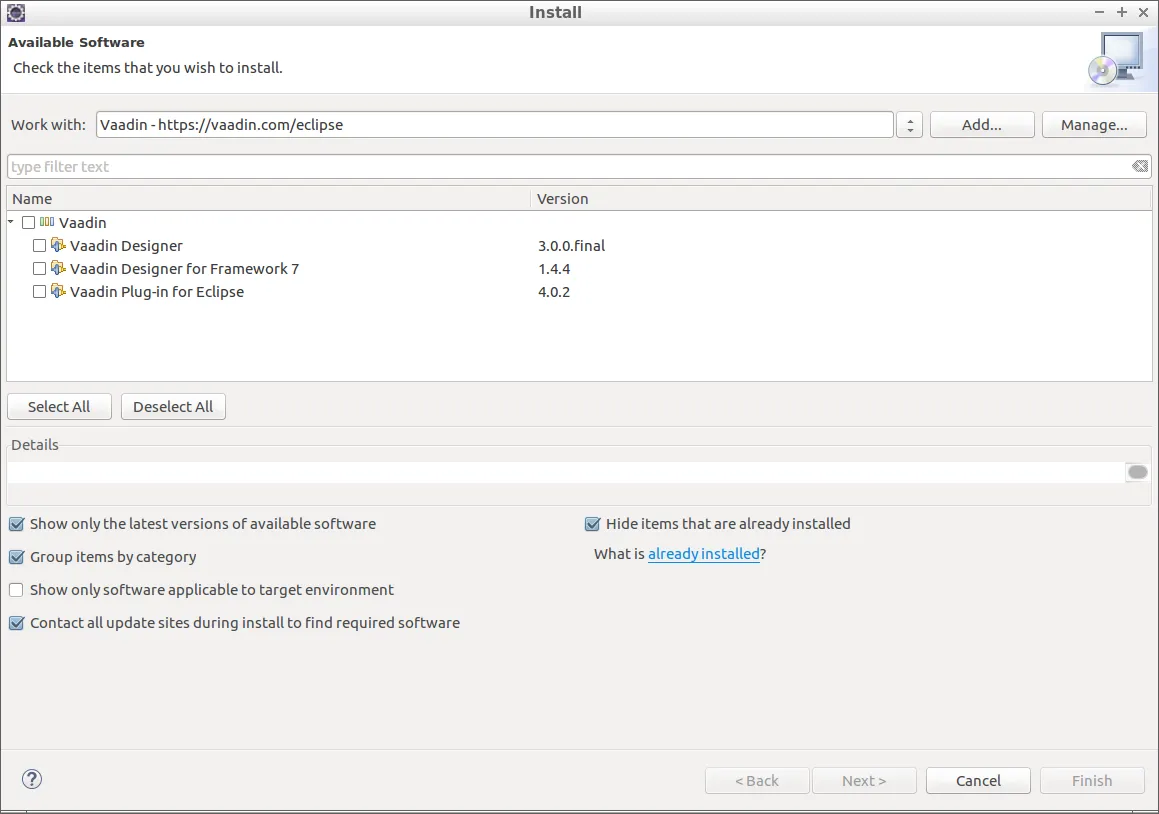Sort the list by Name column header
Screen dimensions: 1159x814
coord(32,199)
